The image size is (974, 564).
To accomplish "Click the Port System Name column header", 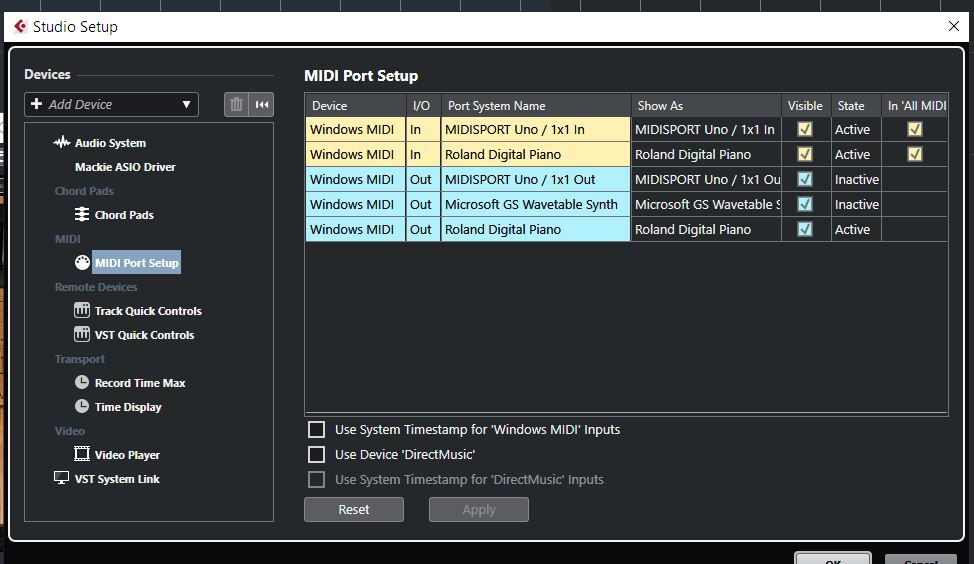I will pyautogui.click(x=536, y=106).
